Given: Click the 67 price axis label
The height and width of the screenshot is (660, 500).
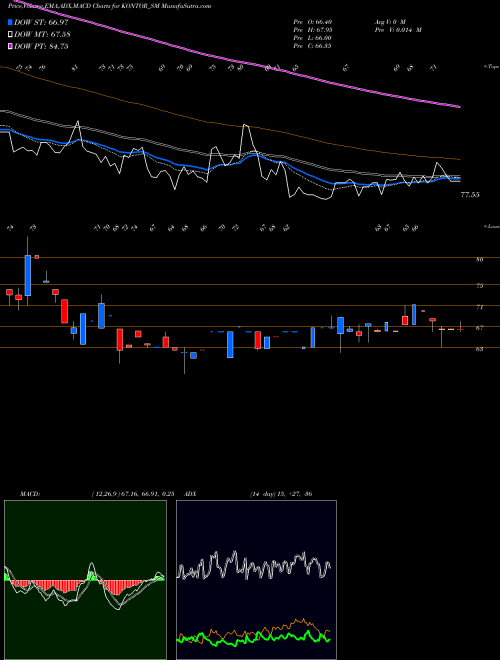Looking at the screenshot, I should pos(479,328).
